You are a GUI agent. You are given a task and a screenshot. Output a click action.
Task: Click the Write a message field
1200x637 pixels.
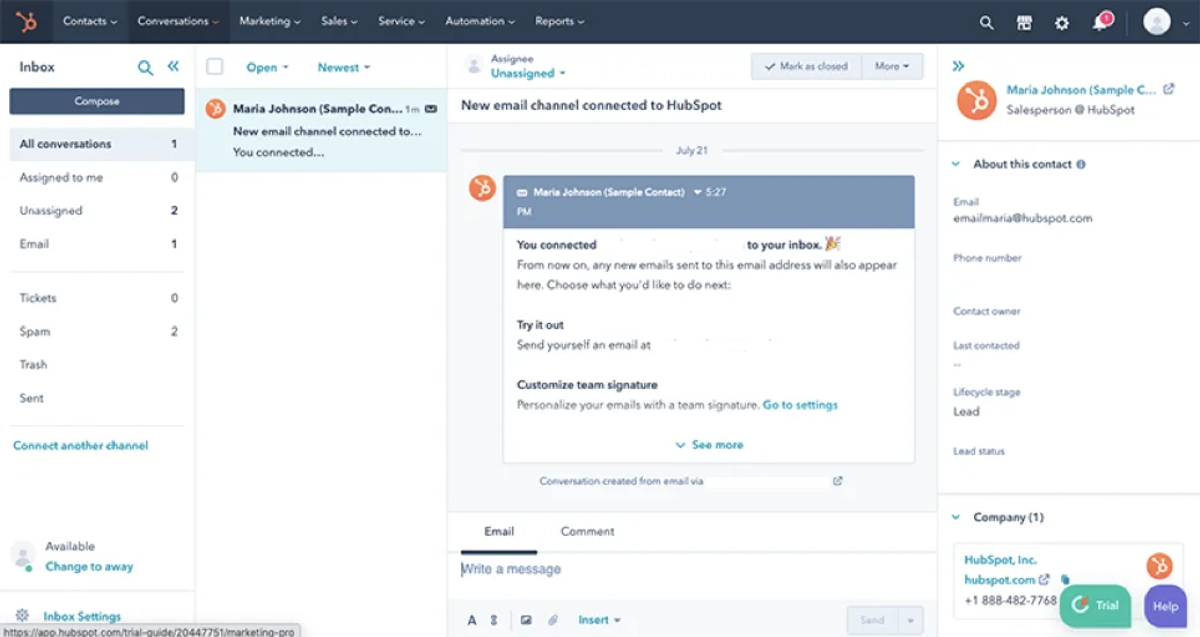pos(692,569)
